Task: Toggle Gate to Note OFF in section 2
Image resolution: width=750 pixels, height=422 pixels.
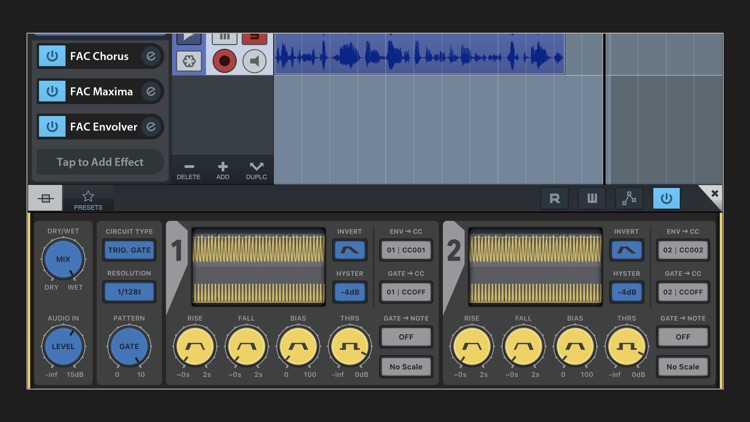Action: click(683, 337)
